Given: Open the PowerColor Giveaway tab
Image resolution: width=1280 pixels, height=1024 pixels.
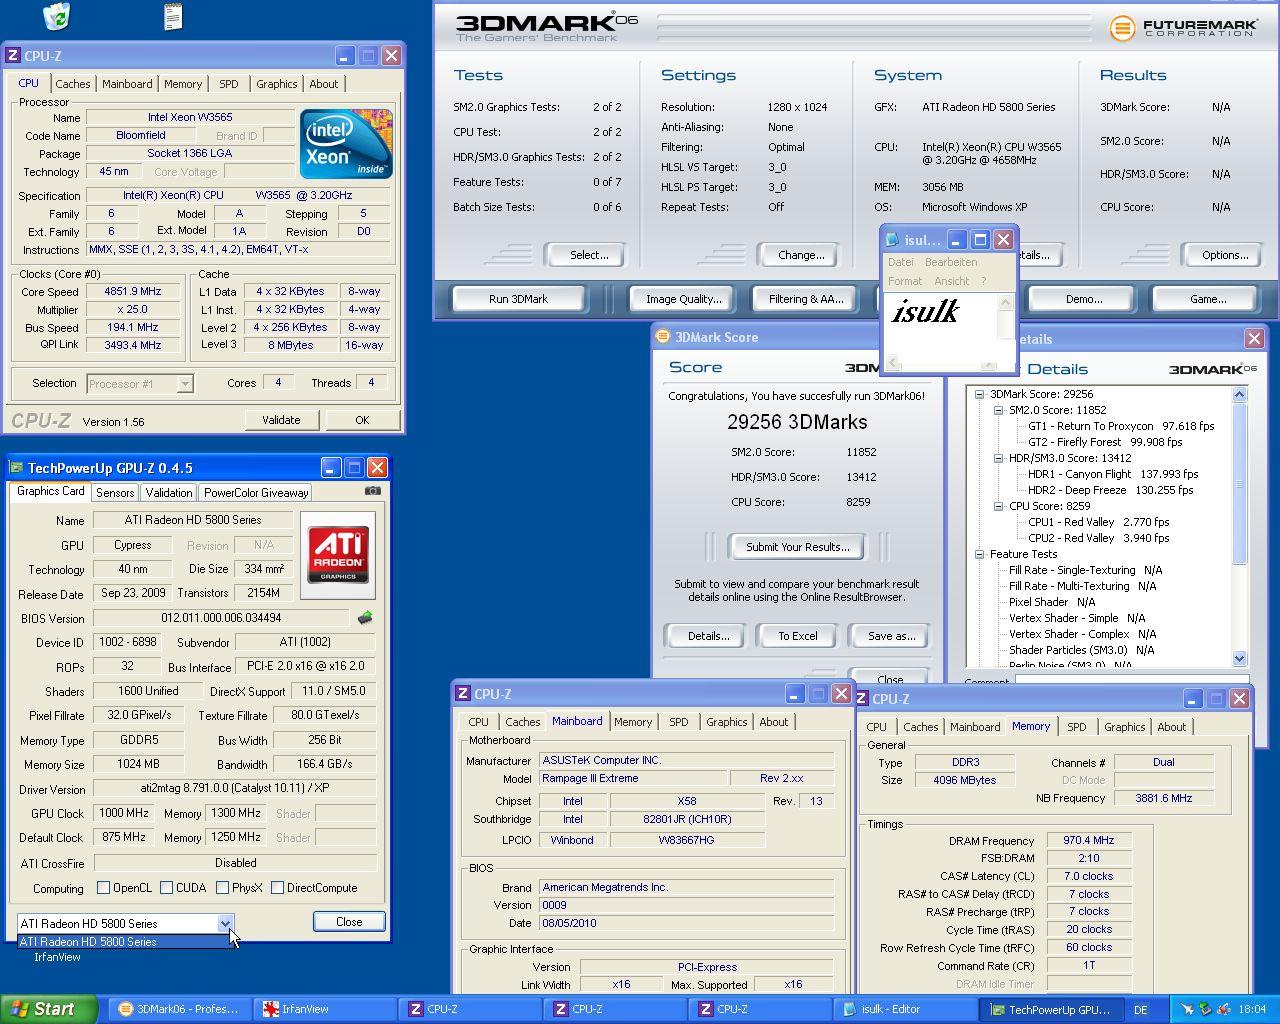Looking at the screenshot, I should click(x=256, y=493).
